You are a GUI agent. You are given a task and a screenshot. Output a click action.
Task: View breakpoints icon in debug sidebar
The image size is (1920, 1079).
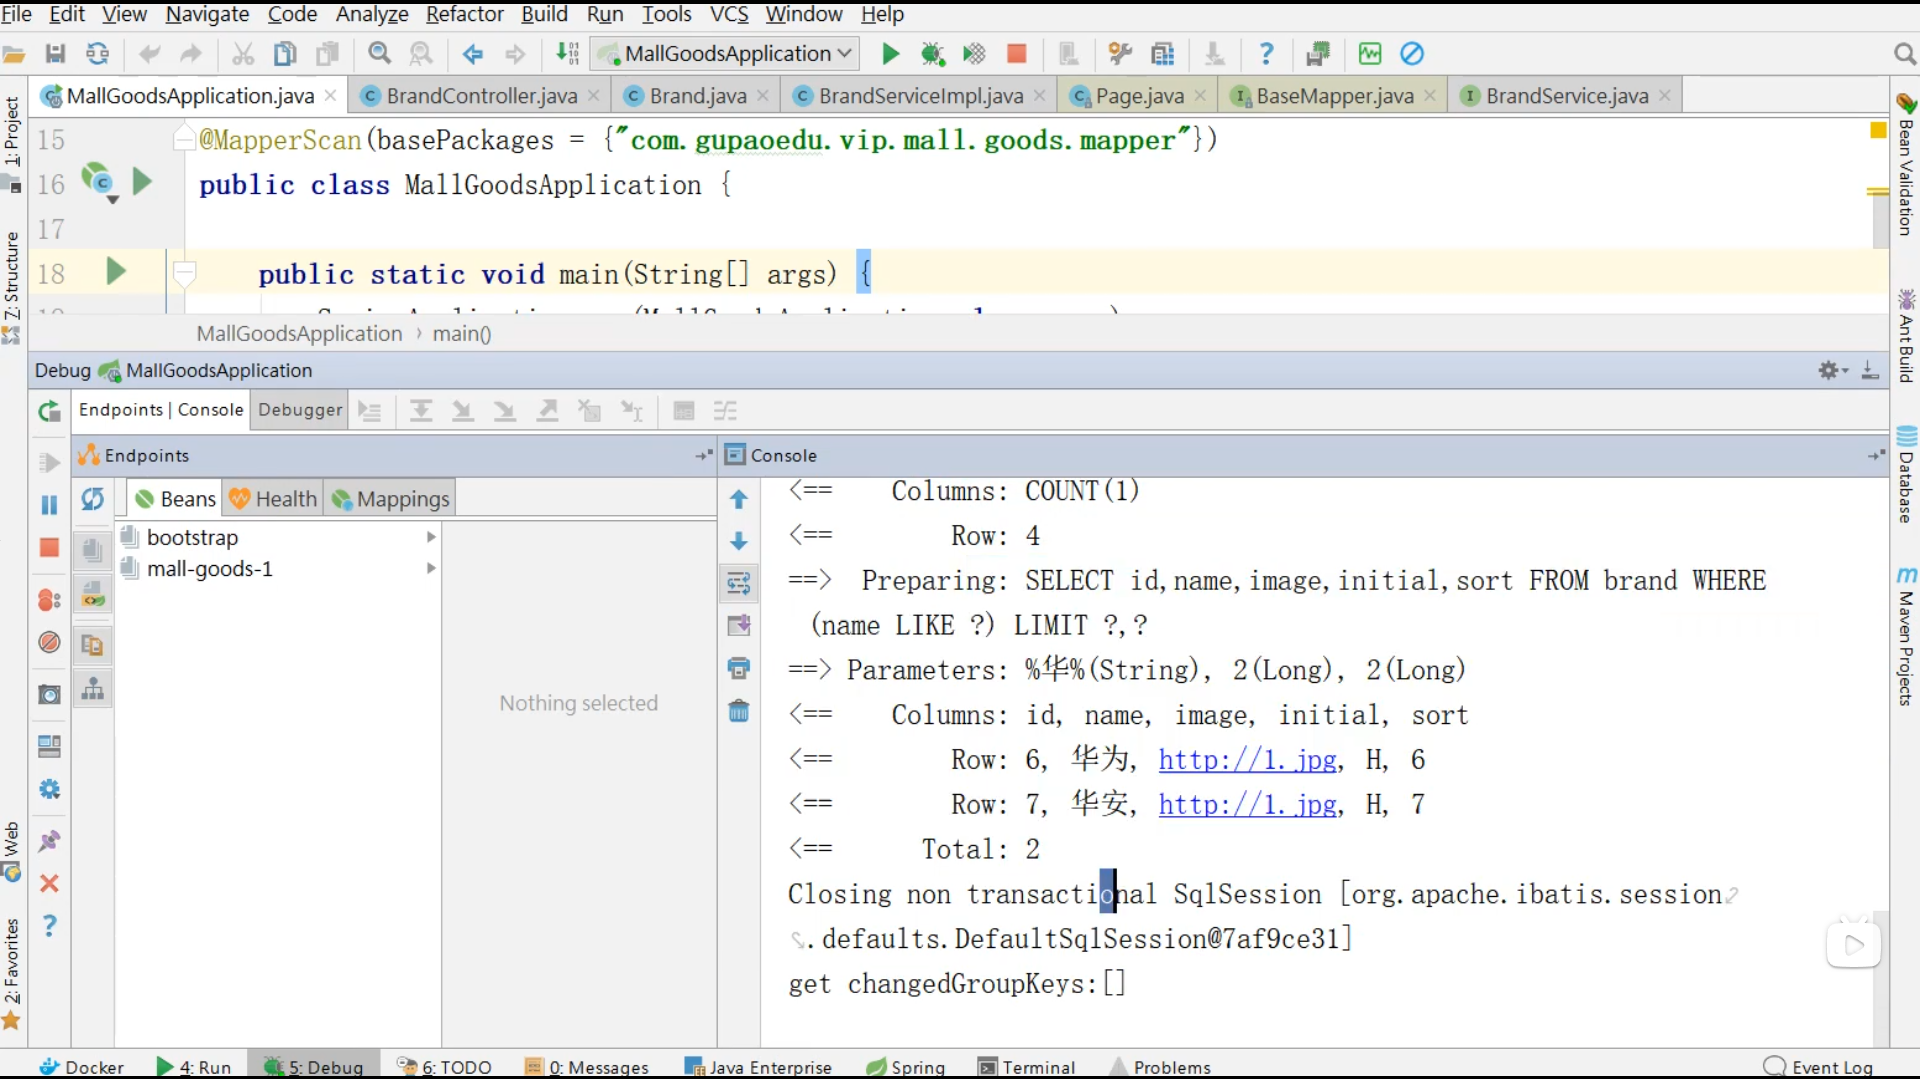point(49,600)
